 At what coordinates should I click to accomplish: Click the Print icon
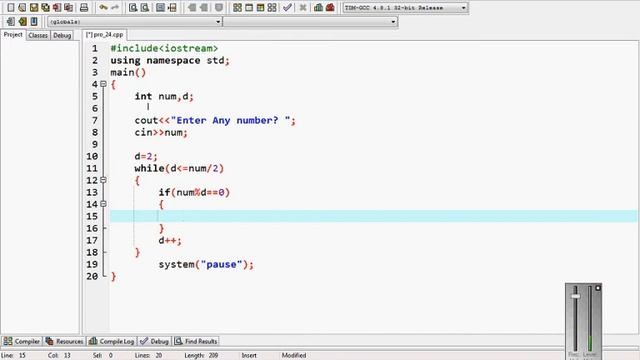pos(84,7)
